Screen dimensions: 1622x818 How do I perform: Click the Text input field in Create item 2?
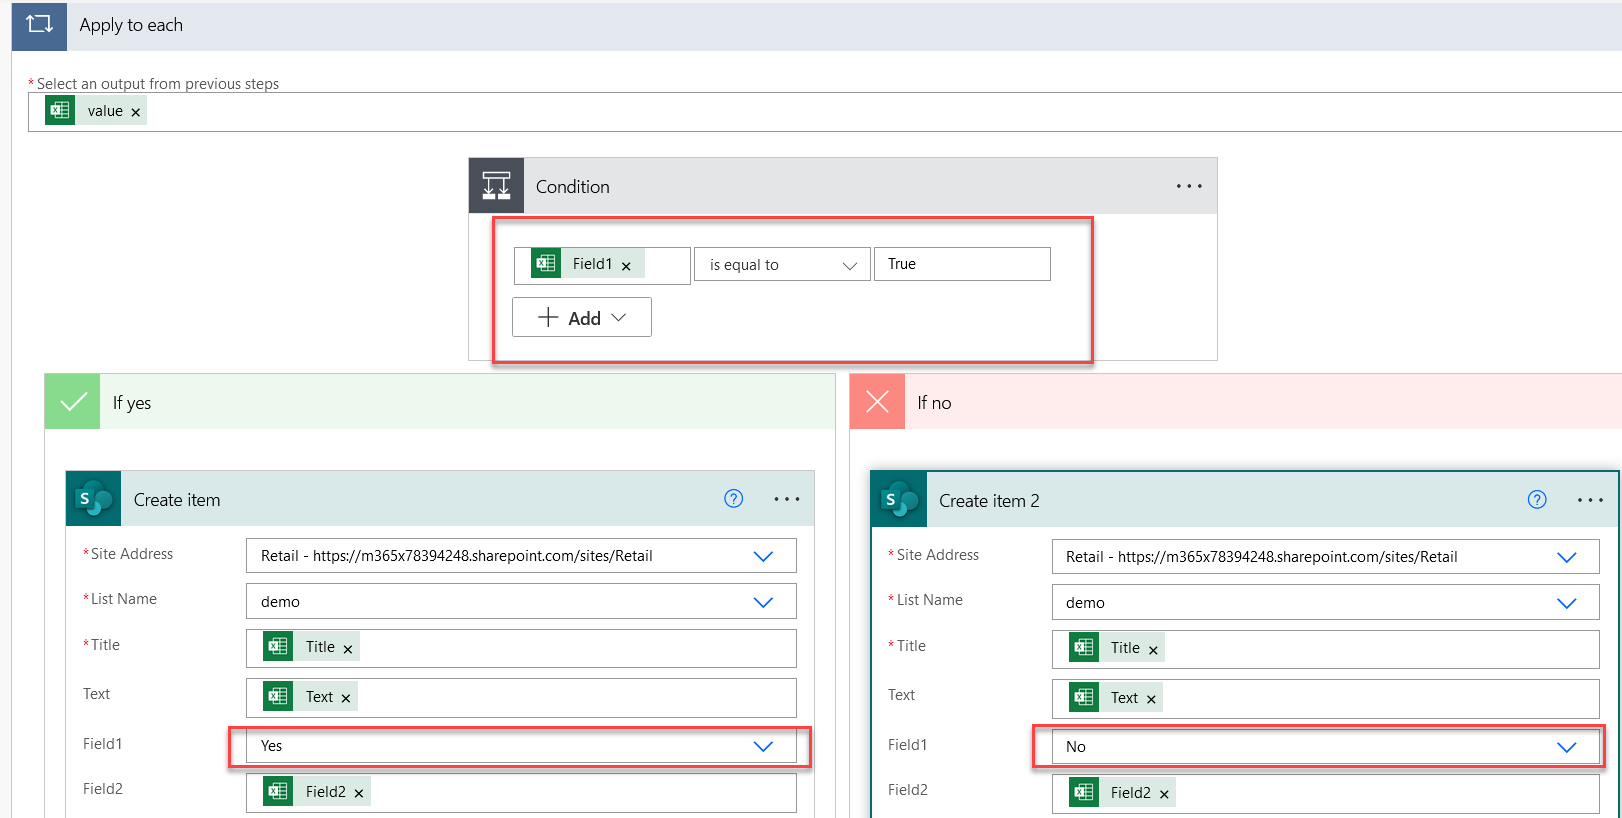tap(1326, 697)
